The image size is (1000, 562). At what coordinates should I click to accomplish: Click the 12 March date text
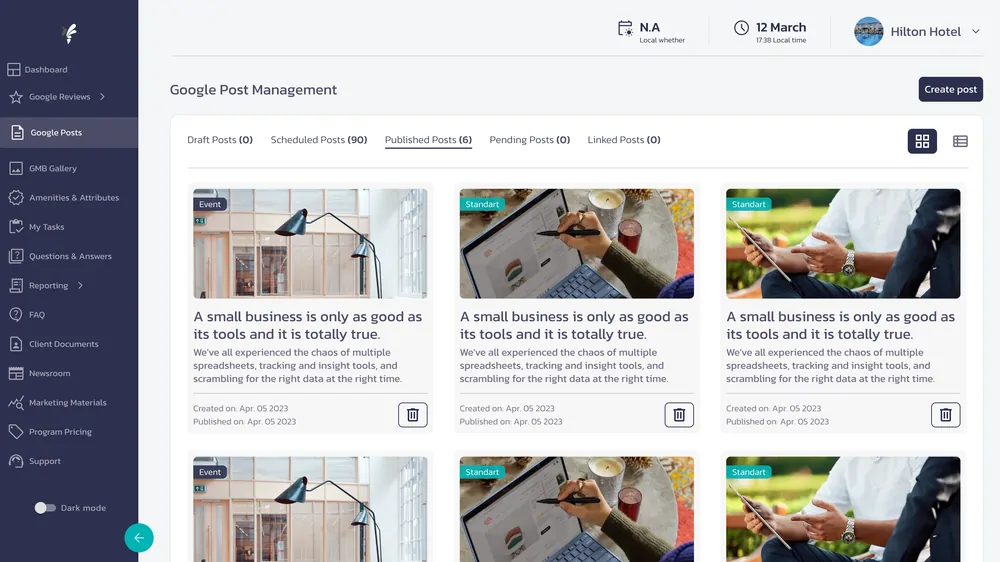click(781, 27)
